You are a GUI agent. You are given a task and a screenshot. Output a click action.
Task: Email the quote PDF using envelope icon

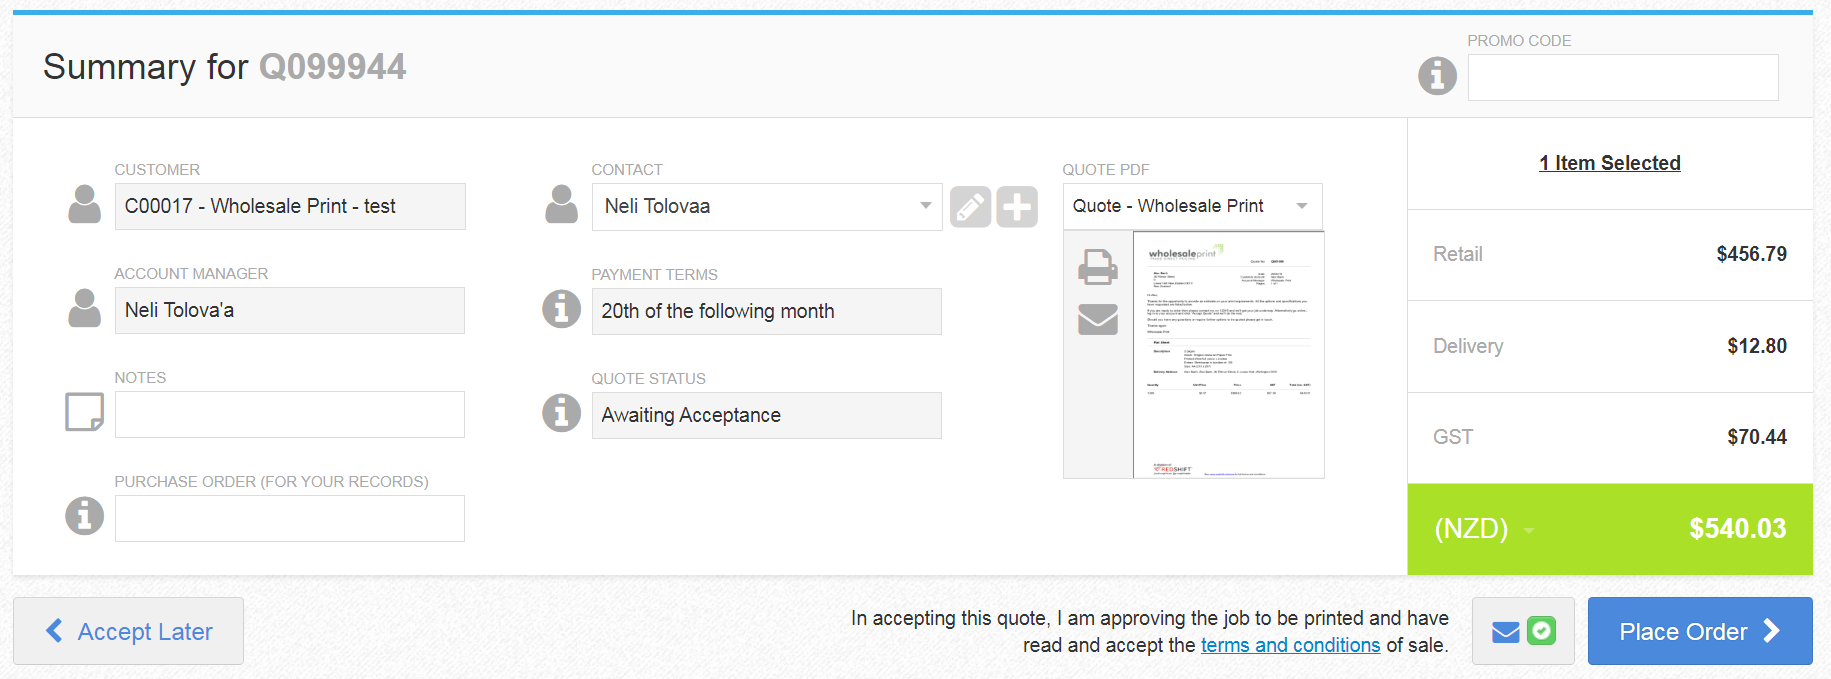click(x=1097, y=319)
